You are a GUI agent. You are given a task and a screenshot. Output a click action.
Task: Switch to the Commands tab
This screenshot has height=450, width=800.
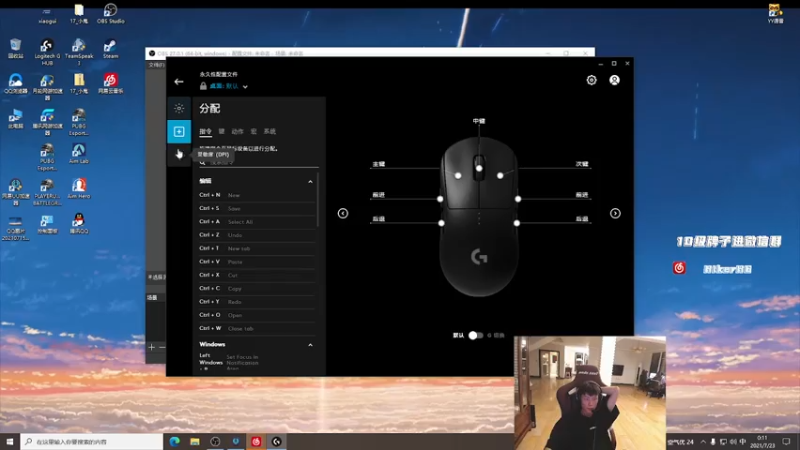205,132
